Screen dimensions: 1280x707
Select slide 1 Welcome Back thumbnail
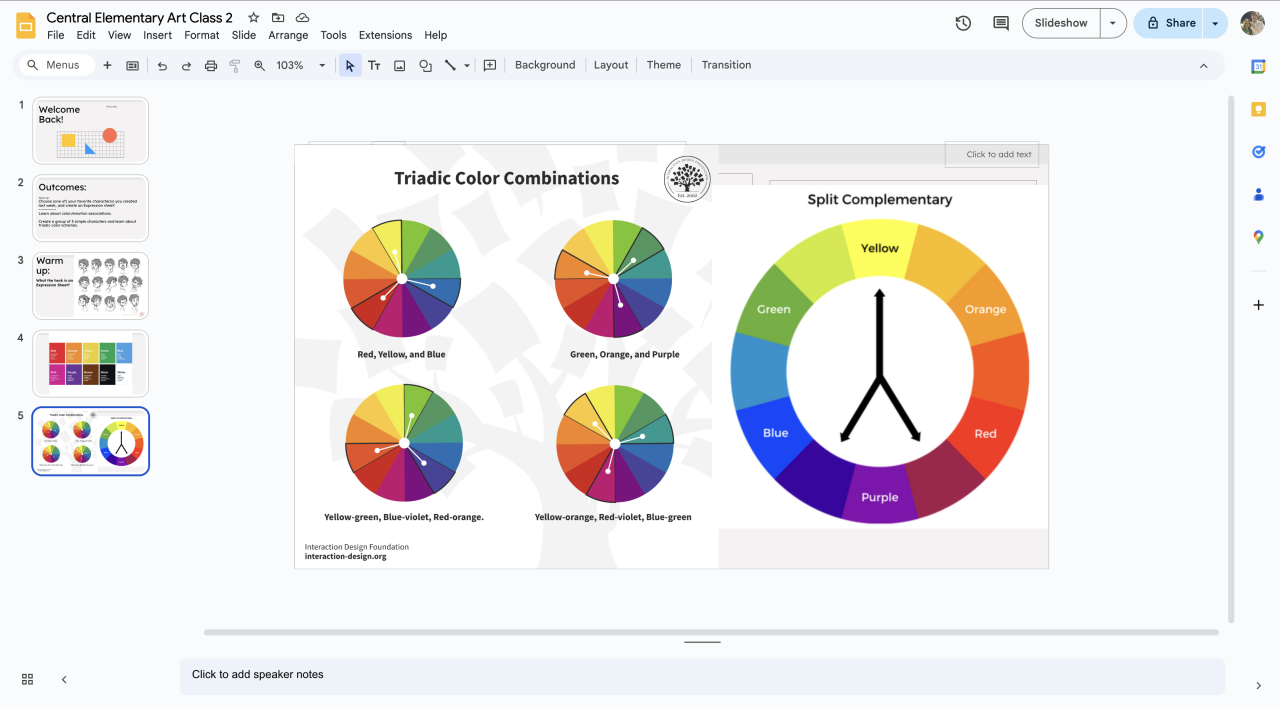[x=90, y=130]
